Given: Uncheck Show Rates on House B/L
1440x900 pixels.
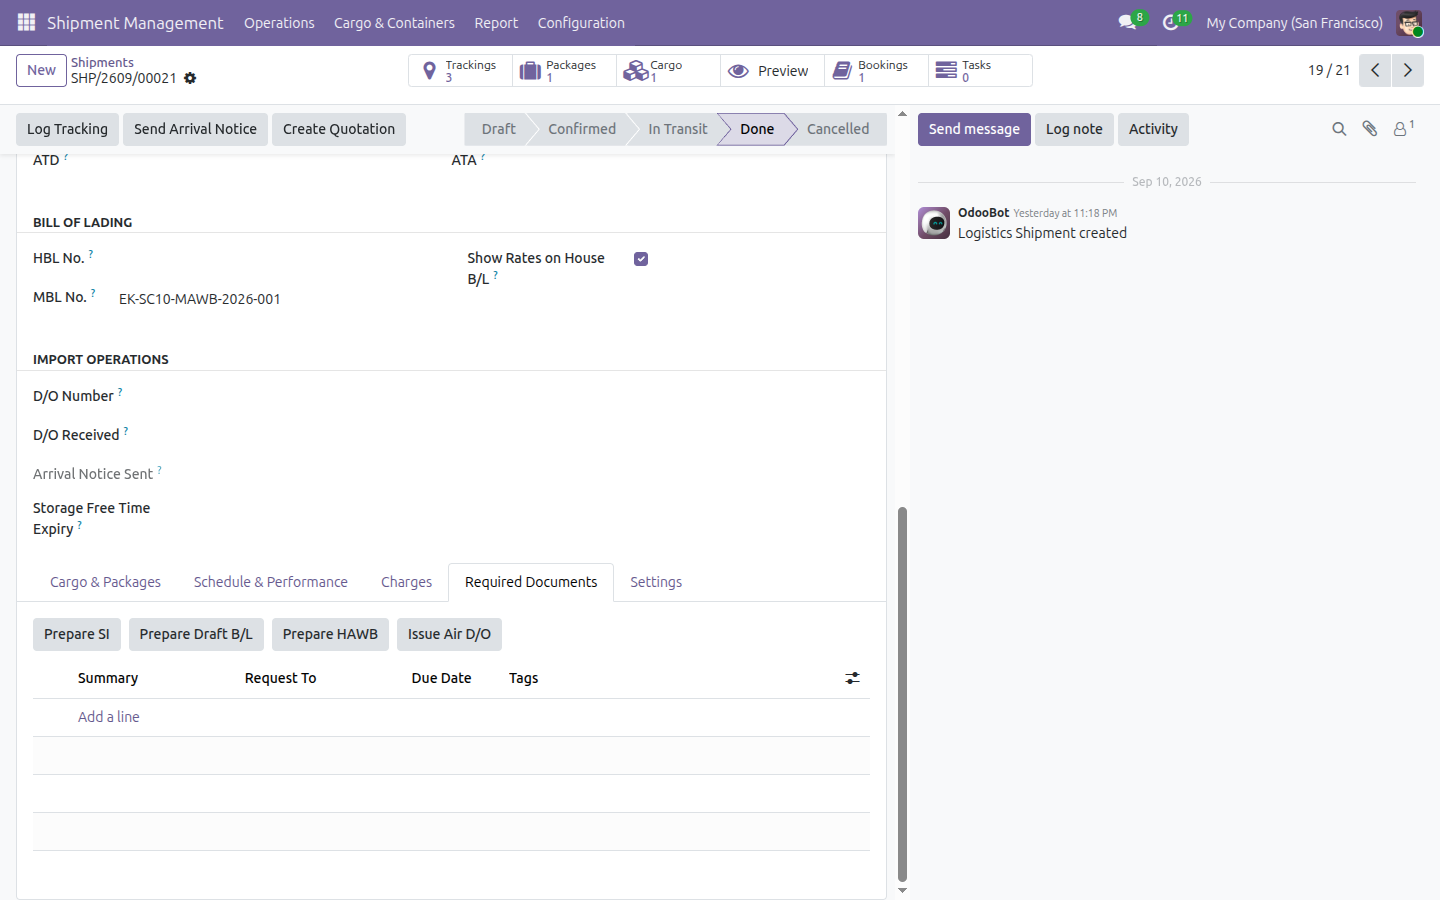Looking at the screenshot, I should pyautogui.click(x=641, y=259).
